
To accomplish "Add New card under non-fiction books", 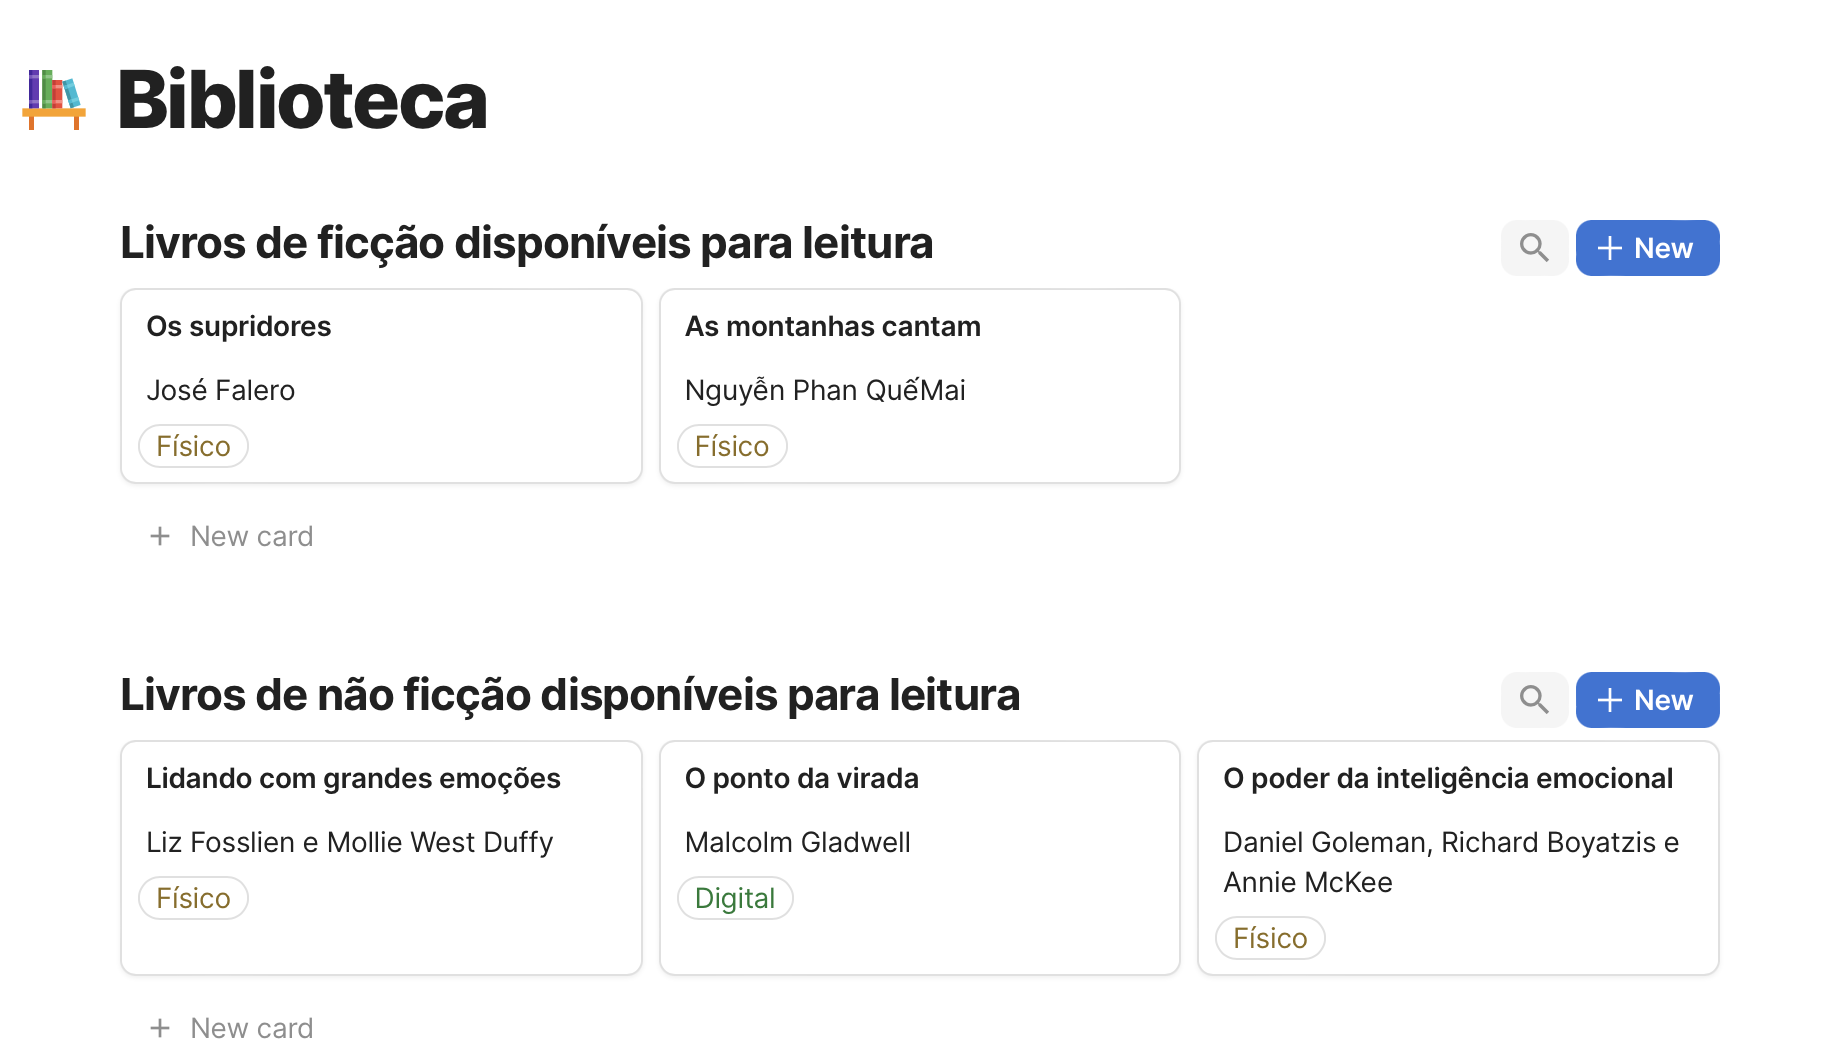I will 231,1028.
